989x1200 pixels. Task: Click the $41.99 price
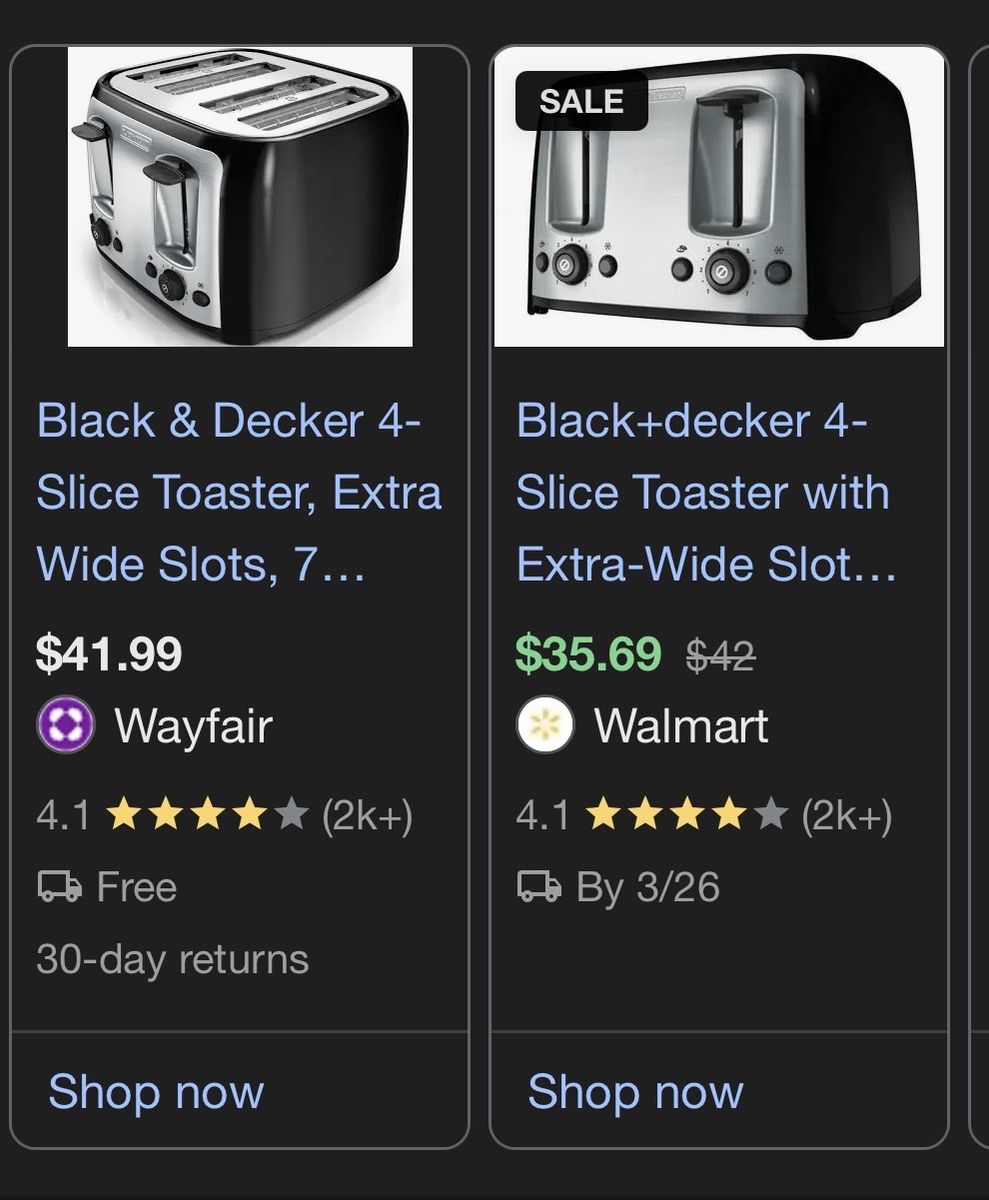click(x=109, y=654)
